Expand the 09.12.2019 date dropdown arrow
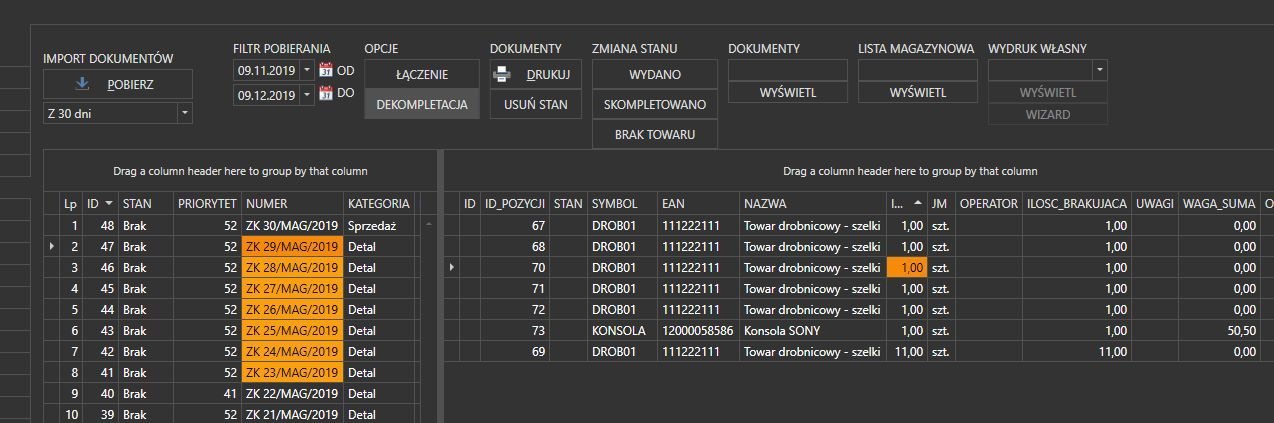 [x=306, y=95]
